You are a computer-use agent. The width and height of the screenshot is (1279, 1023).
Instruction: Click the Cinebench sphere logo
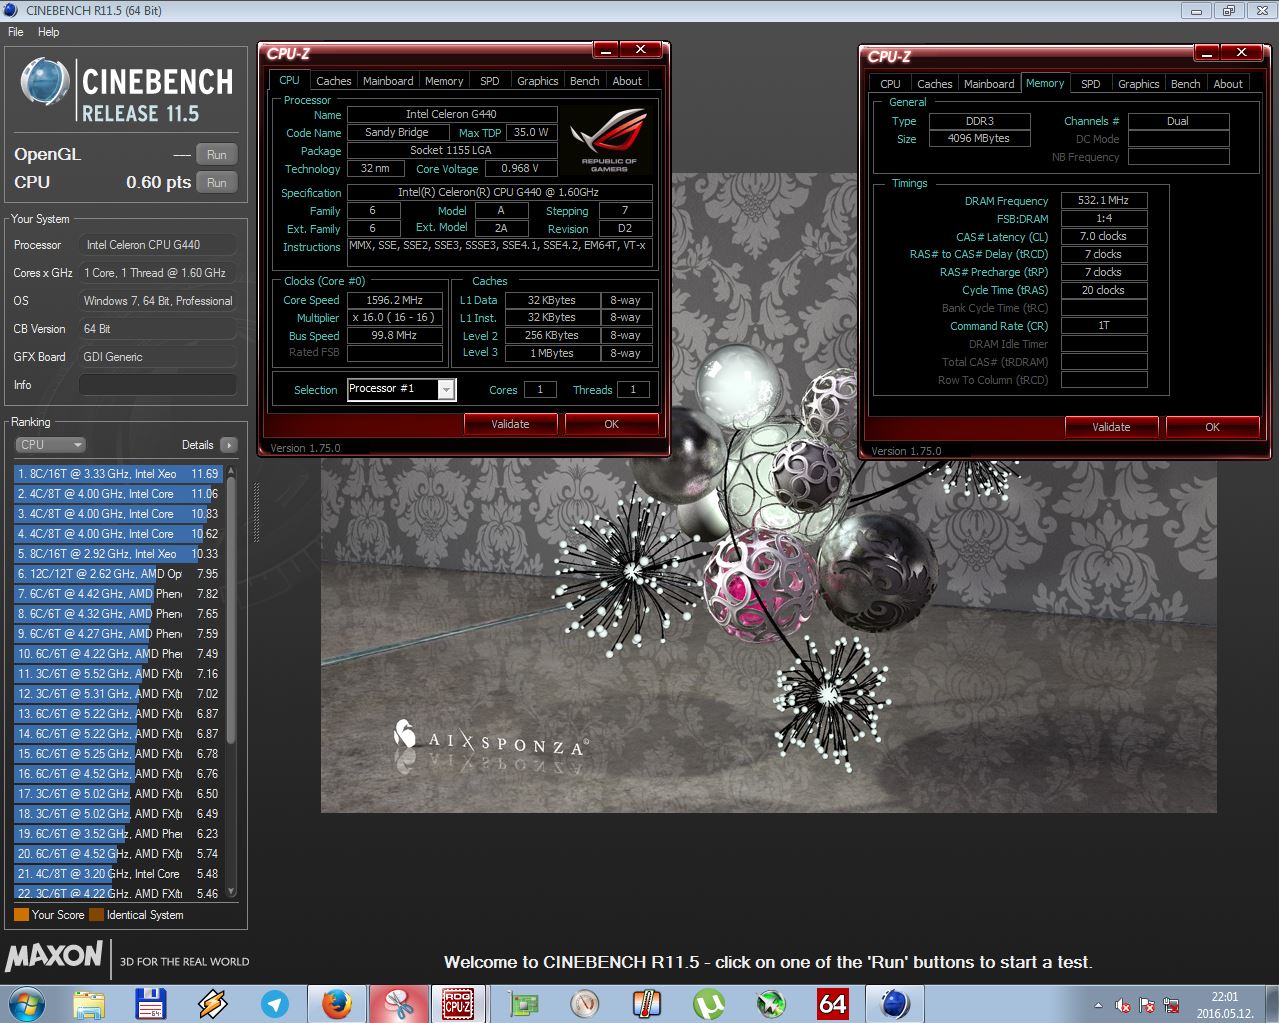44,82
